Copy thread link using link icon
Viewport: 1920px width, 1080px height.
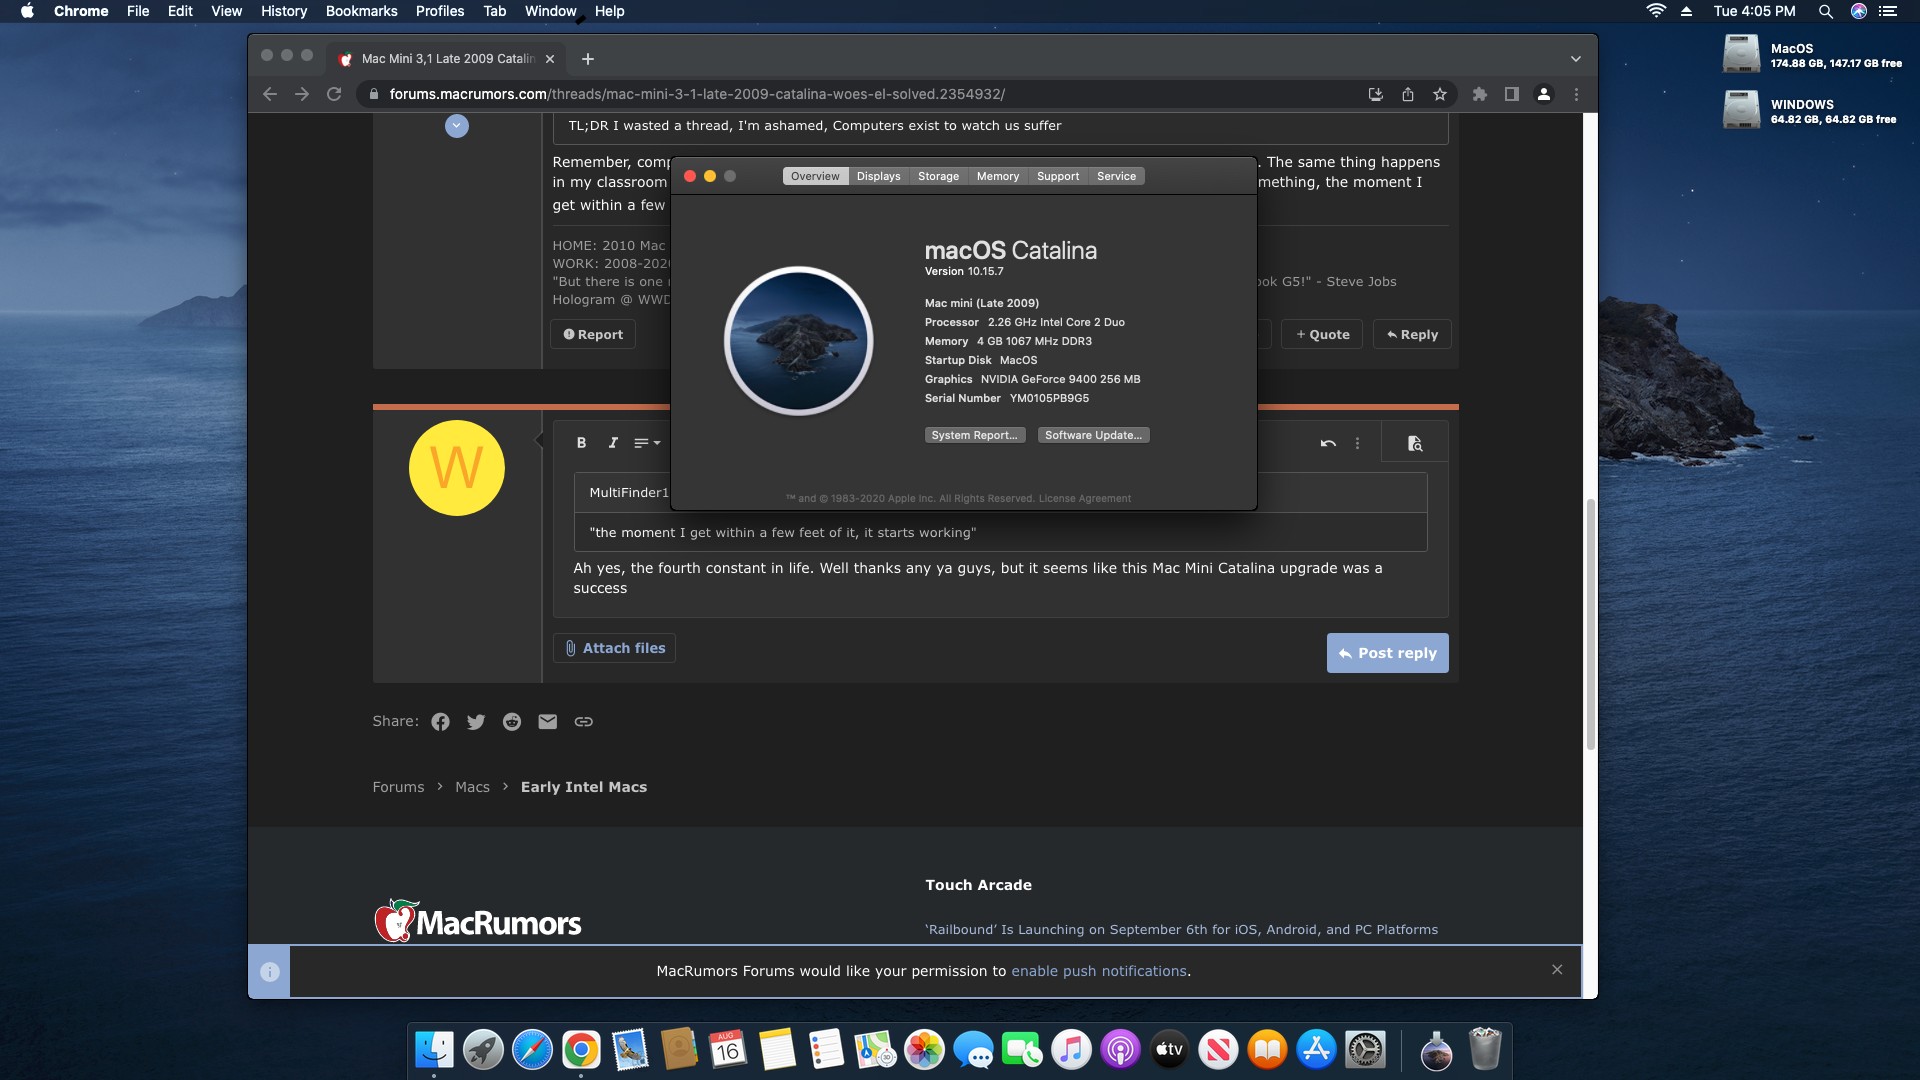[583, 722]
